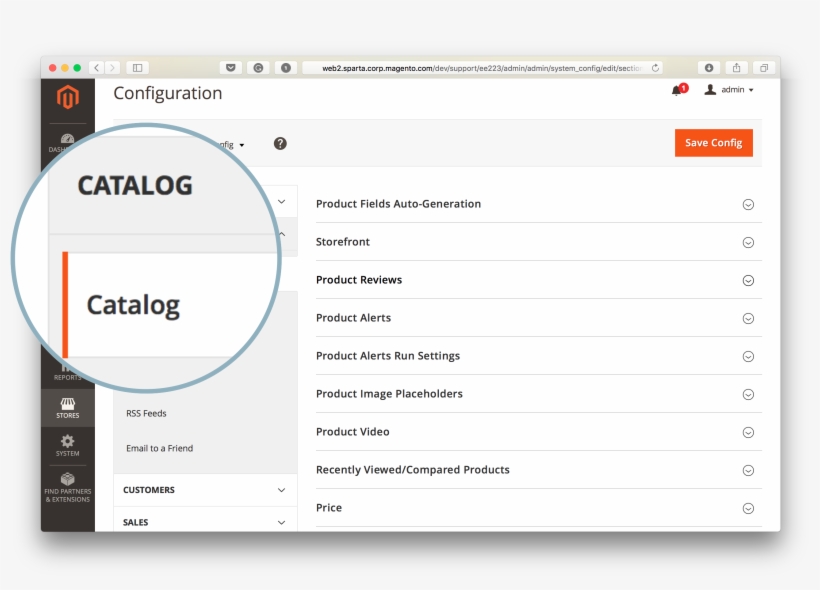Expand the Price section
Viewport: 820px width, 590px height.
pos(539,508)
